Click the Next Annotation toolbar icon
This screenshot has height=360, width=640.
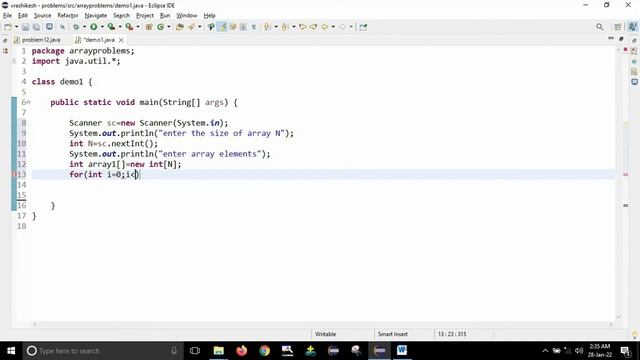(267, 27)
